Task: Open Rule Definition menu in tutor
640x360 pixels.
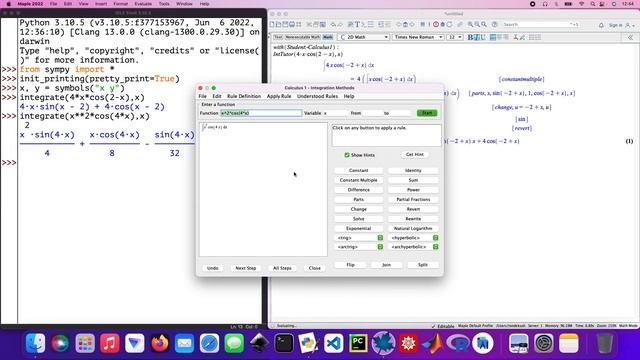Action: click(x=244, y=96)
